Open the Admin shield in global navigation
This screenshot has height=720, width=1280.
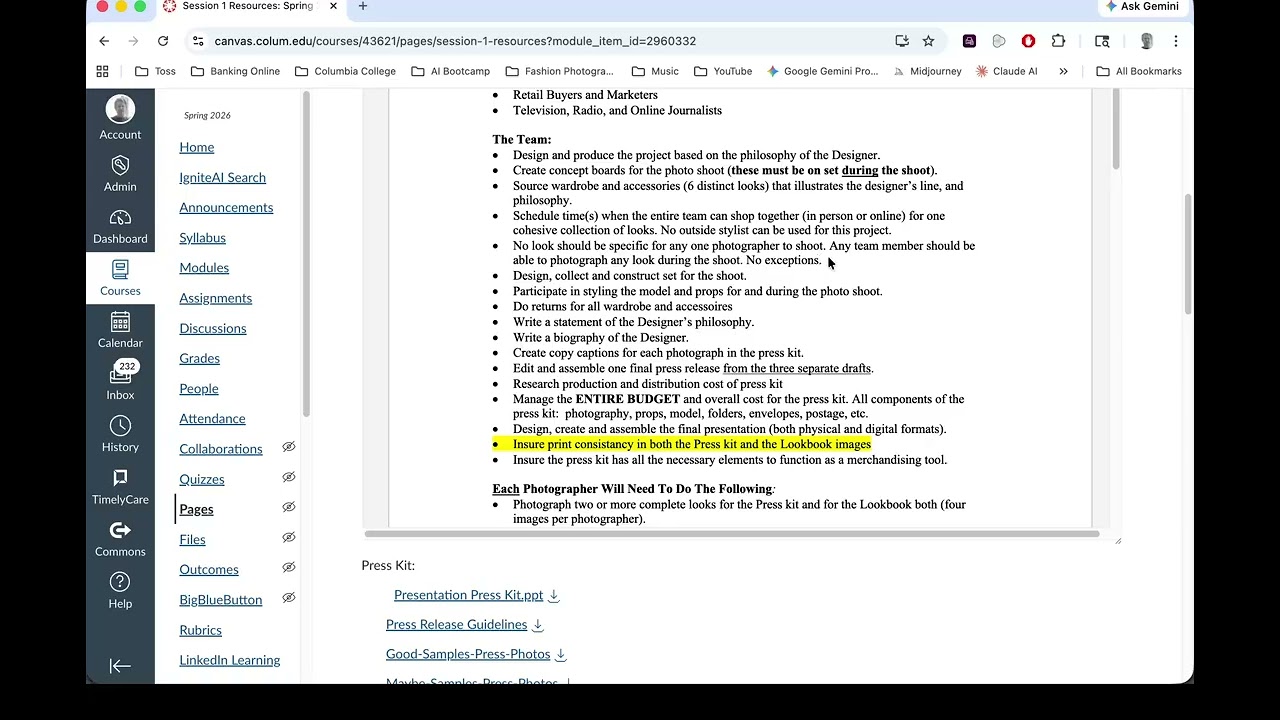(x=120, y=172)
